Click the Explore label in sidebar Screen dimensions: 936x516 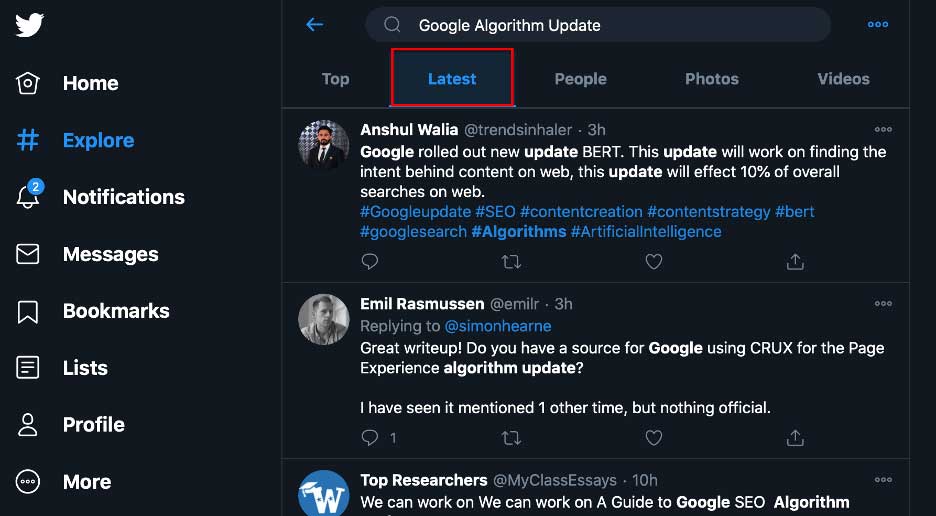click(98, 140)
